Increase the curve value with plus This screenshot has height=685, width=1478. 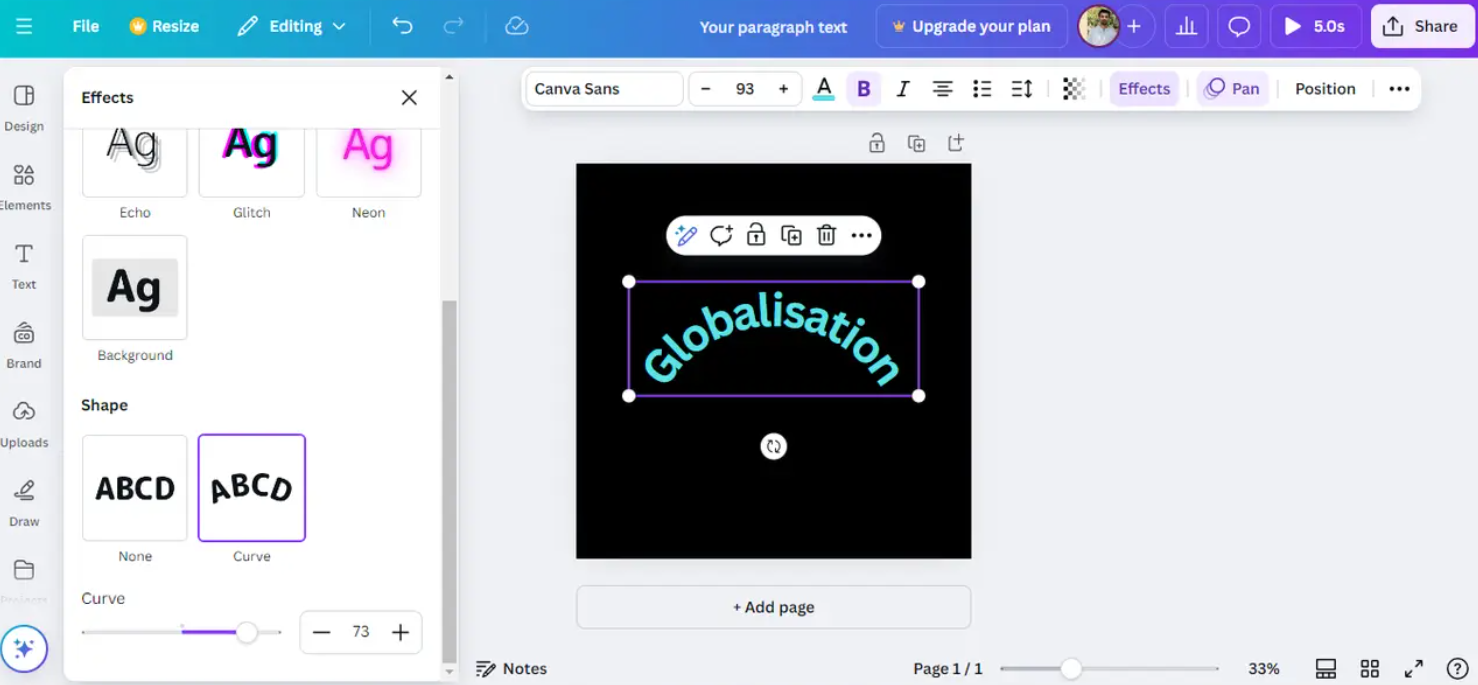tap(400, 632)
